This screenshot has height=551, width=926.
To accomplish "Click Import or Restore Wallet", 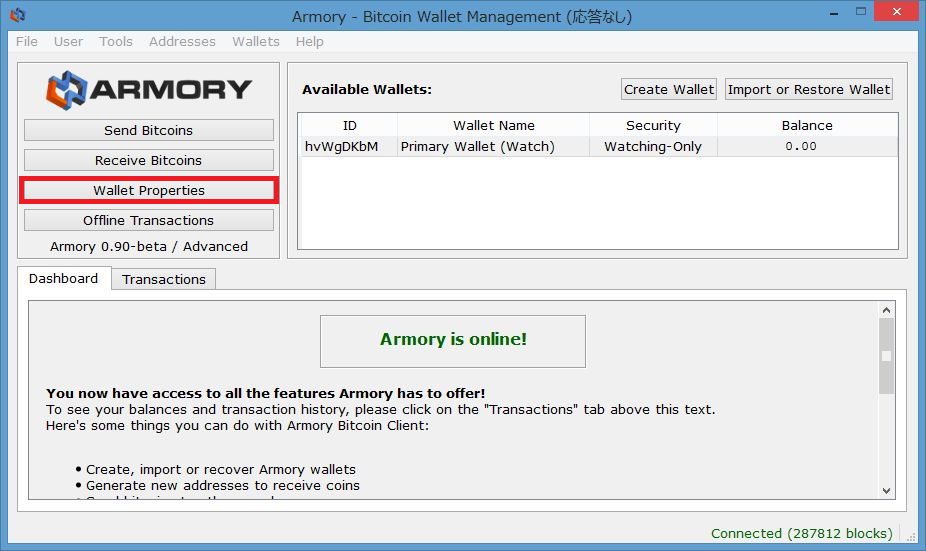I will [808, 89].
